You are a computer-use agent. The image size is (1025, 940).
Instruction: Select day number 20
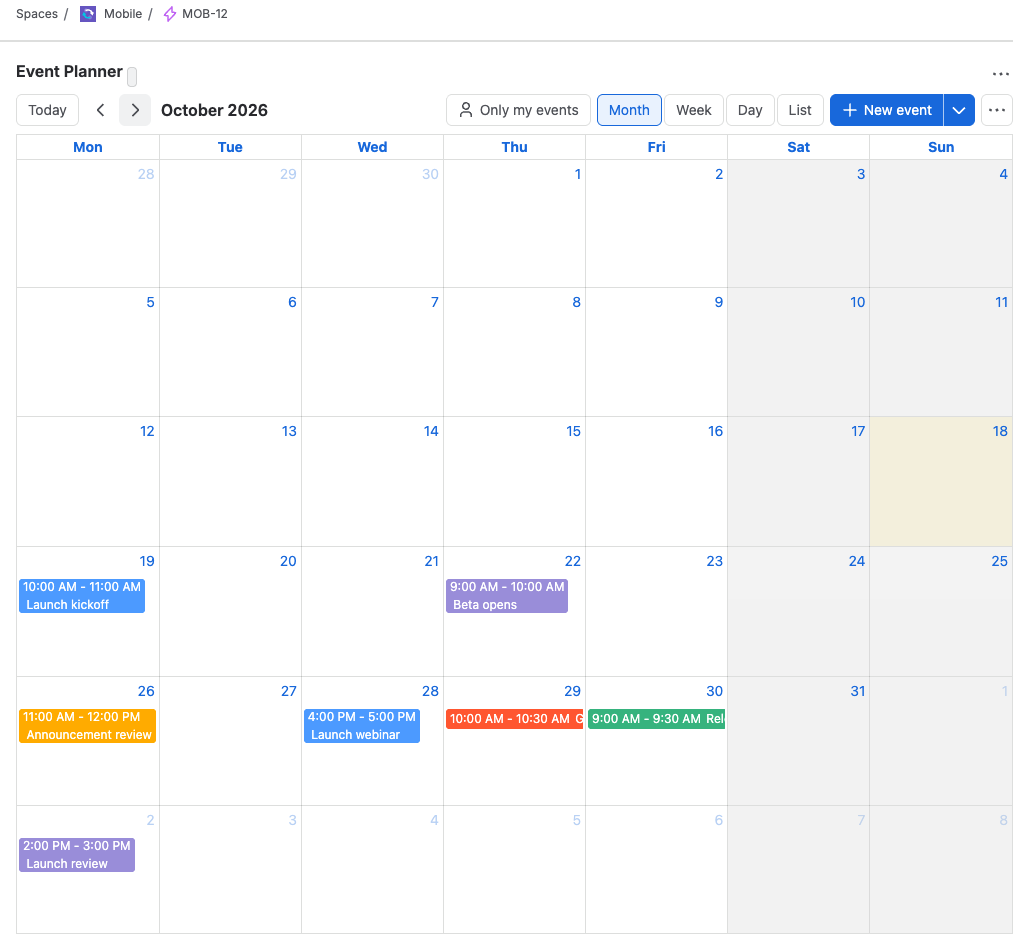(288, 561)
